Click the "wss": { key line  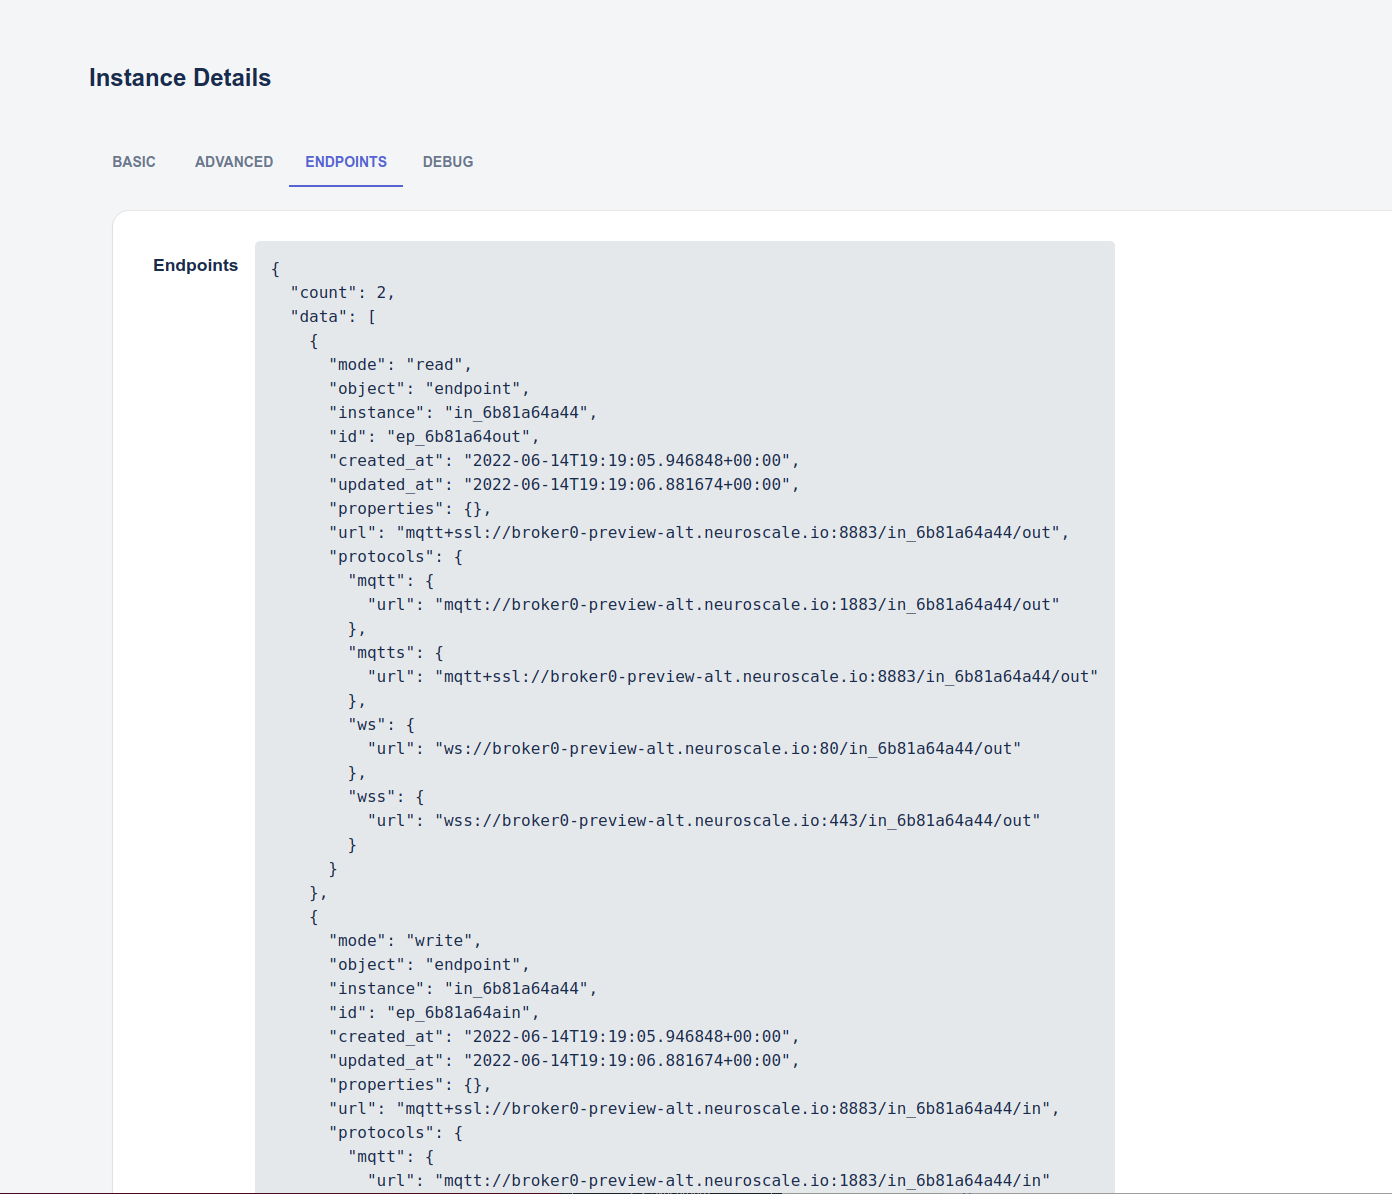(386, 797)
